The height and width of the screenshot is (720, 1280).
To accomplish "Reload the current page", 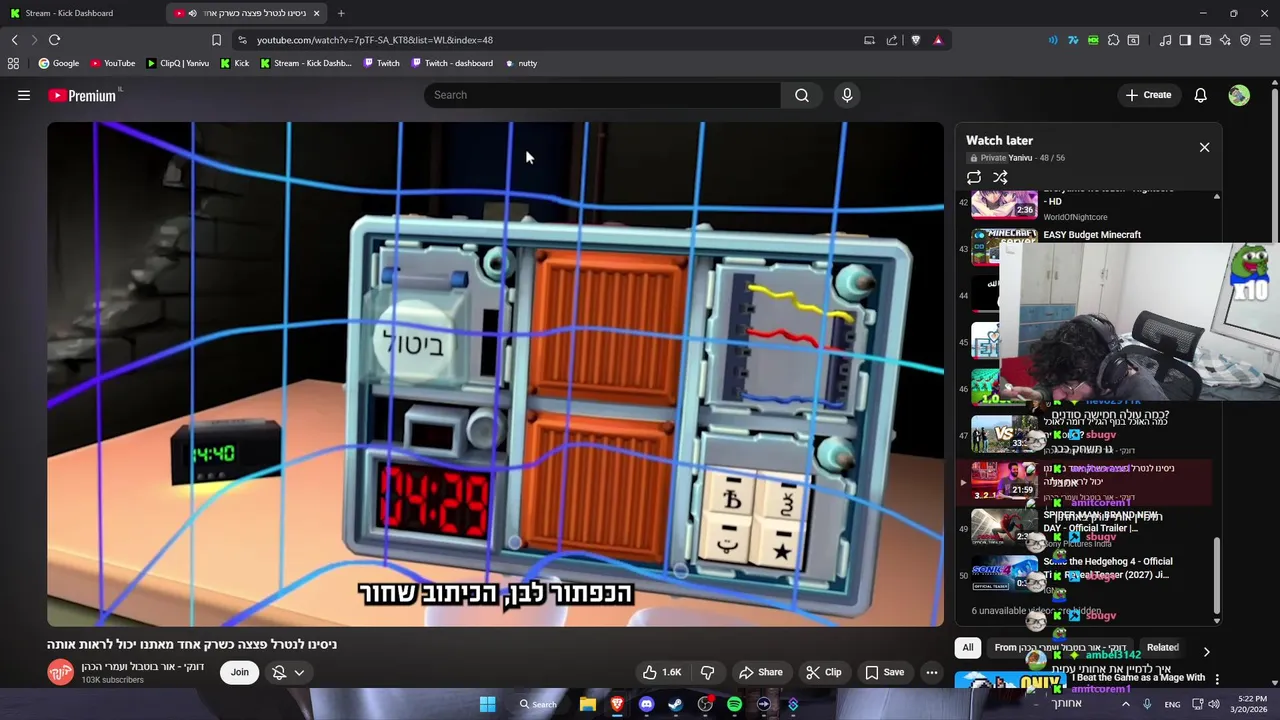I will click(x=54, y=40).
